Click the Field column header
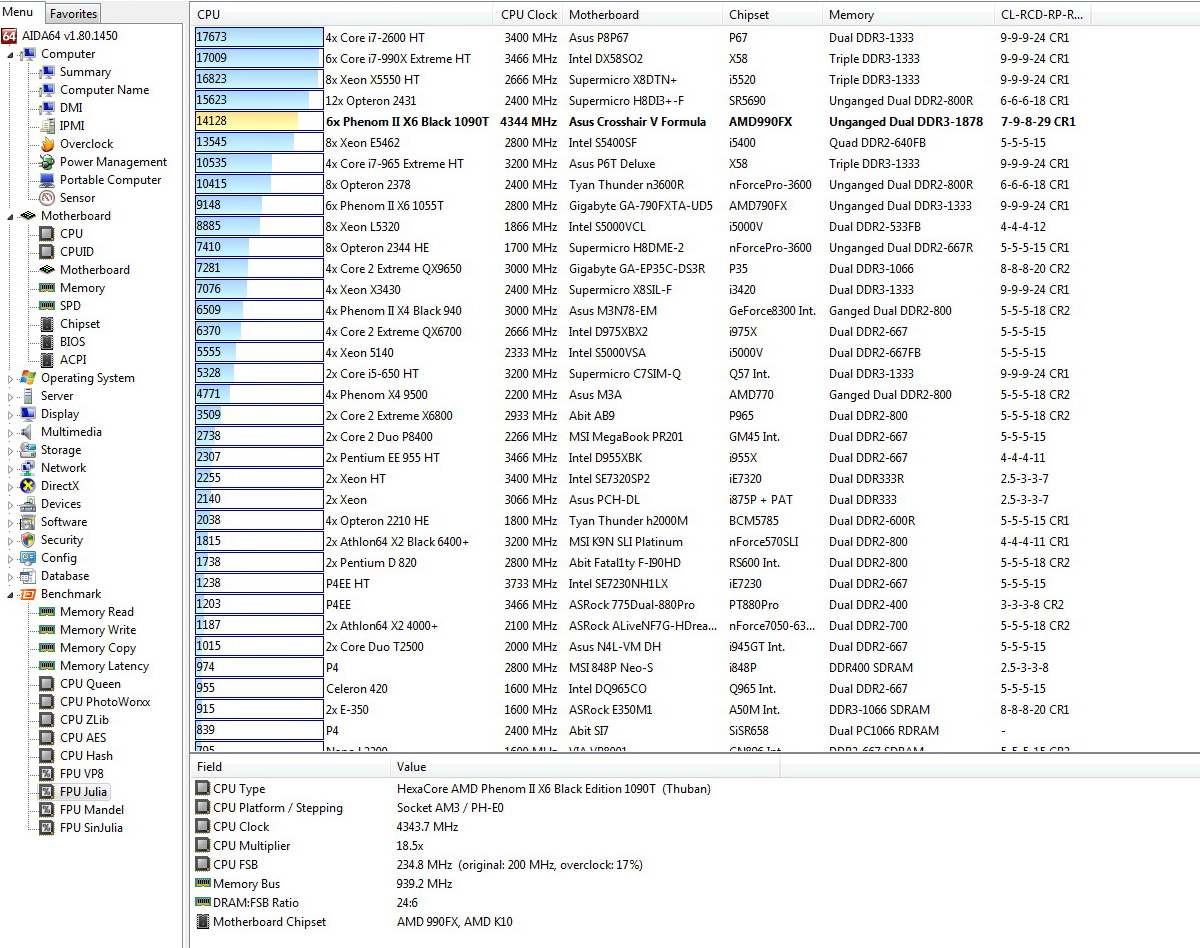 (x=290, y=767)
